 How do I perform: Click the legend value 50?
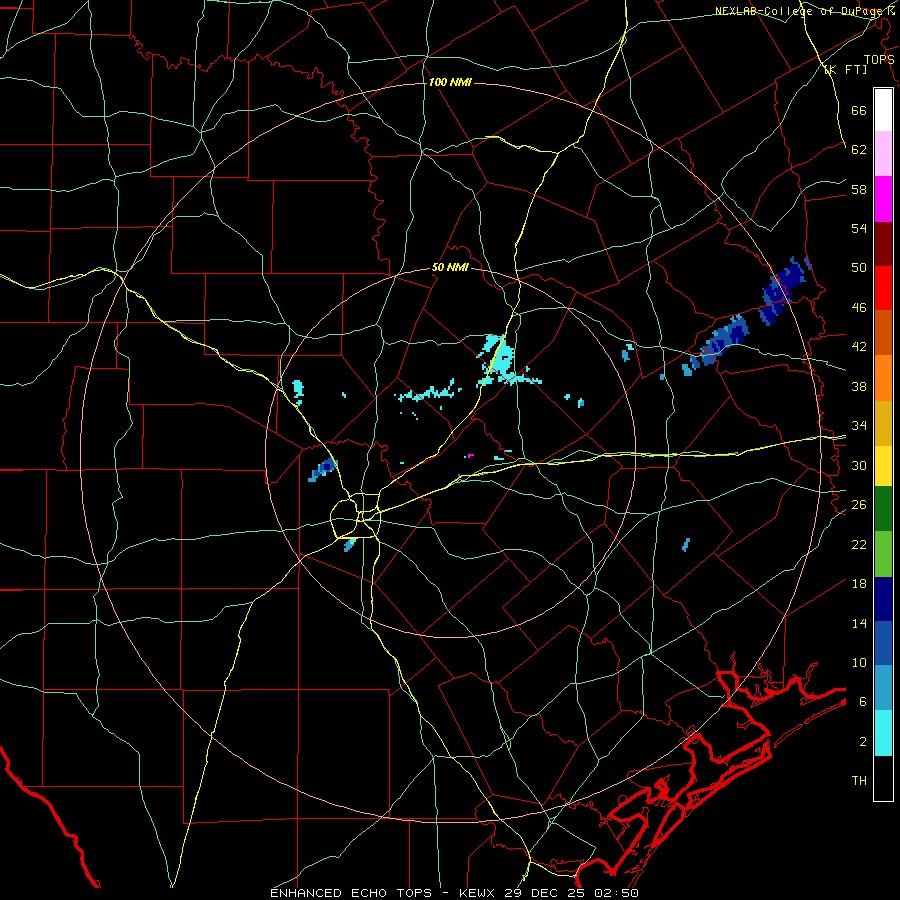pyautogui.click(x=859, y=267)
